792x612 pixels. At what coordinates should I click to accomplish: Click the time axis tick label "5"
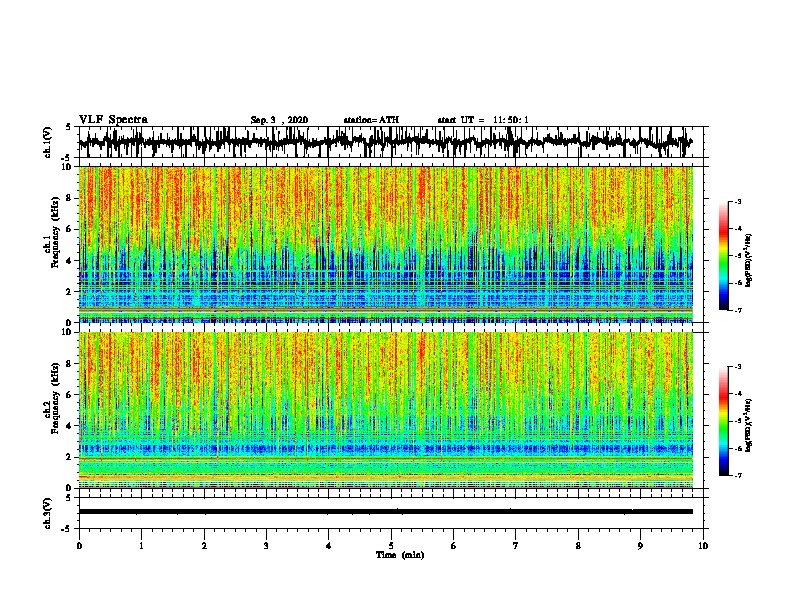(x=391, y=546)
